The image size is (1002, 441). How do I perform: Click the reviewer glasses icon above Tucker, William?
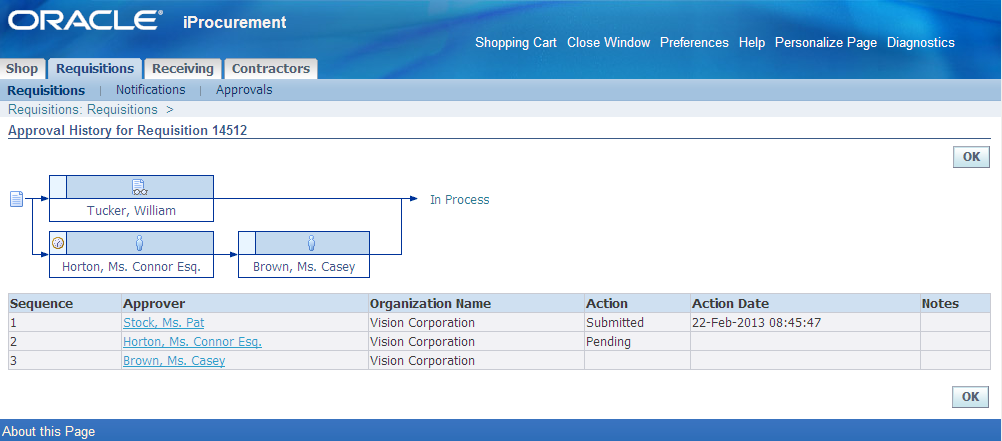(x=139, y=187)
